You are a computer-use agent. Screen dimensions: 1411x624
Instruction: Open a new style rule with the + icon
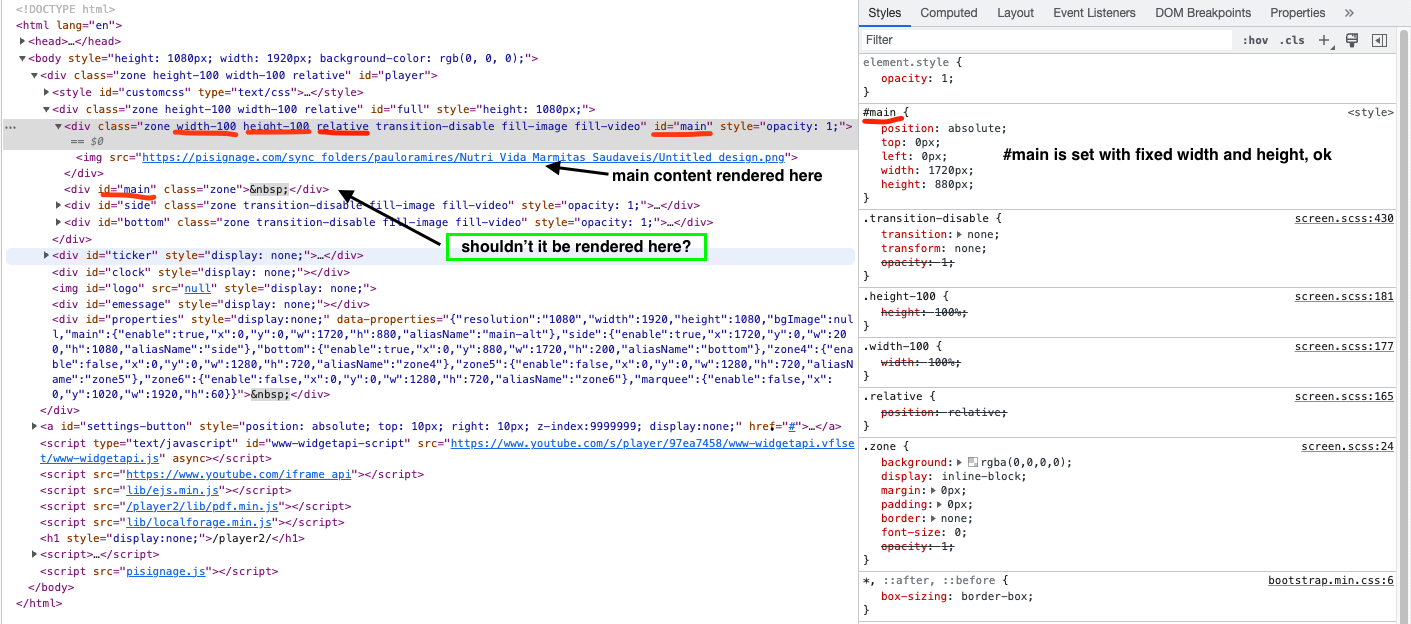pos(1324,40)
